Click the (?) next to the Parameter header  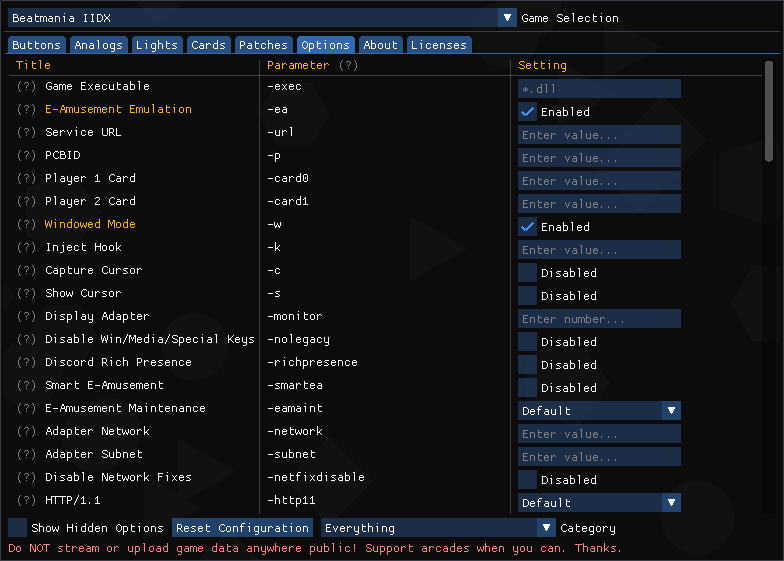pyautogui.click(x=348, y=66)
